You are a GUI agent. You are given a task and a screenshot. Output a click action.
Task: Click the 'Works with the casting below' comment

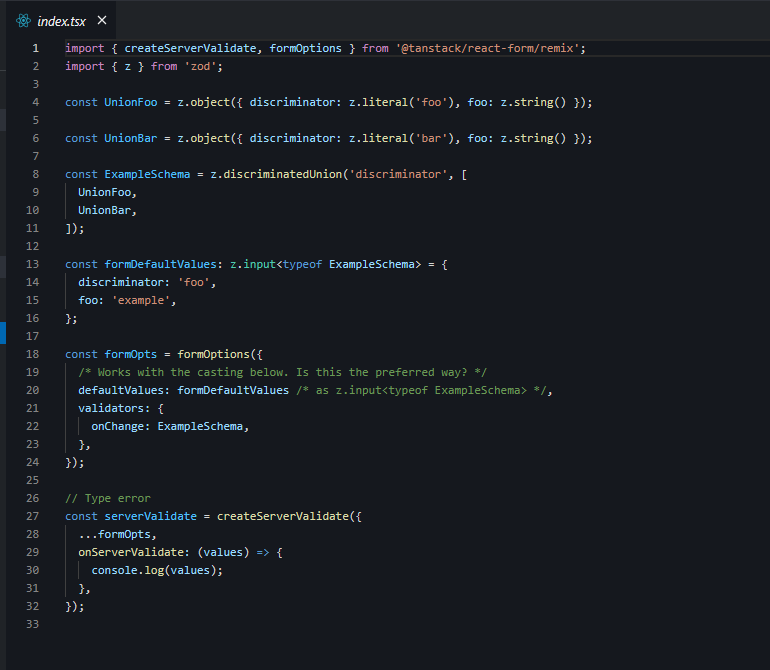[282, 372]
